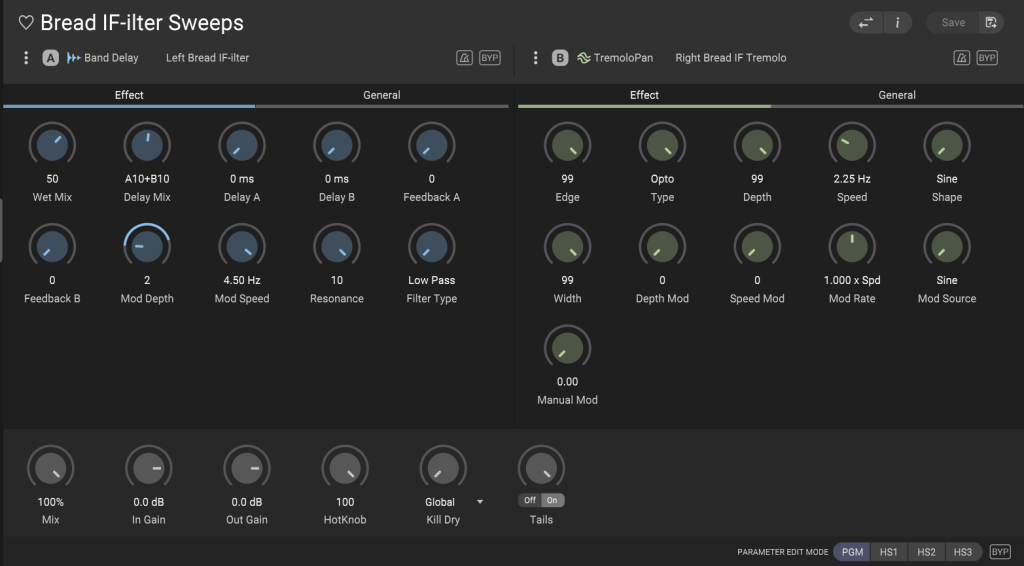Image resolution: width=1024 pixels, height=566 pixels.
Task: Select HS2 parameter edit mode
Action: [926, 552]
